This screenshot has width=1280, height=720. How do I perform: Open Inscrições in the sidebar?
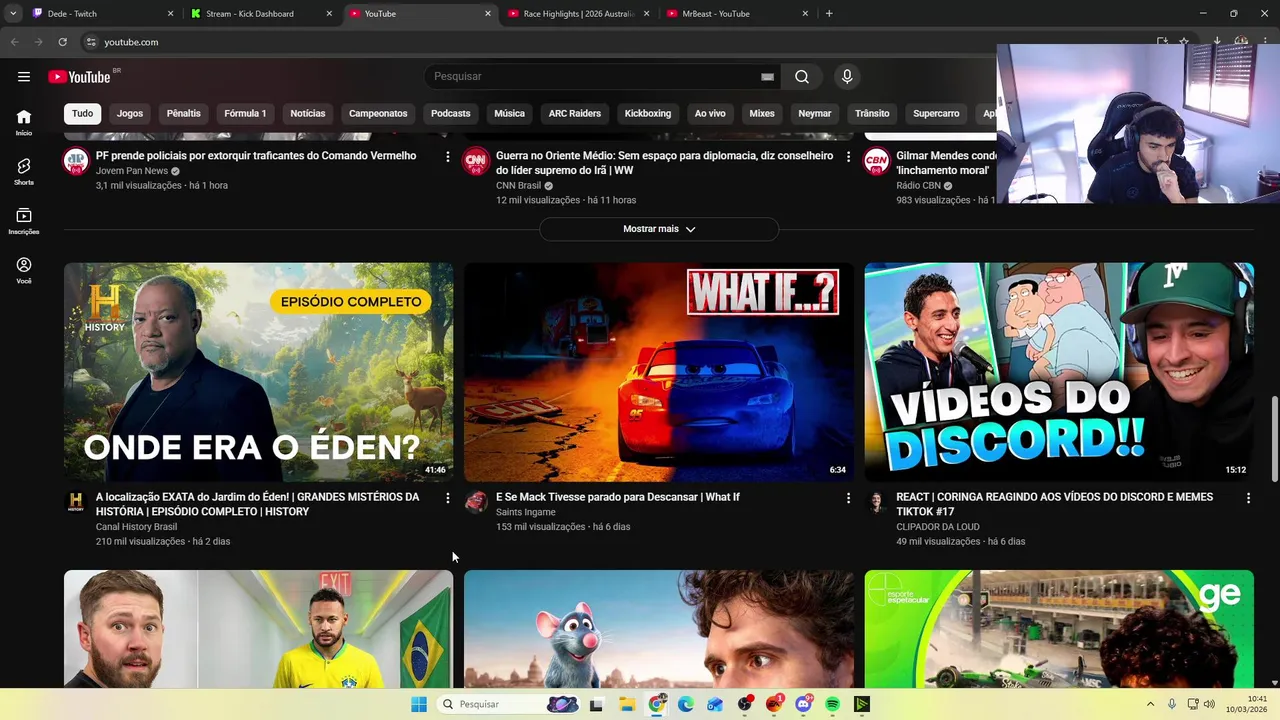[x=24, y=221]
